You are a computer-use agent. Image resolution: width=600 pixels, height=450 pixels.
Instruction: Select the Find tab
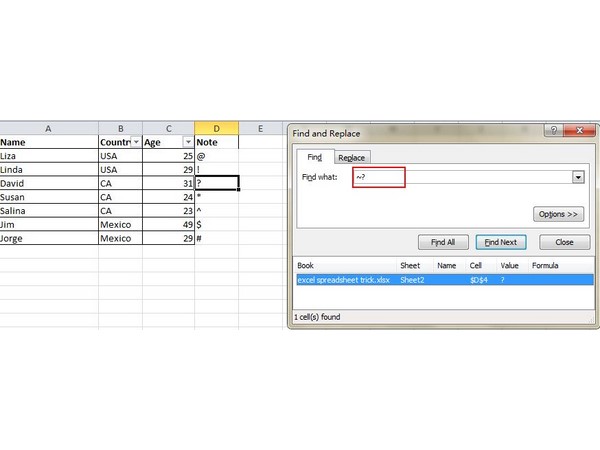pos(315,157)
